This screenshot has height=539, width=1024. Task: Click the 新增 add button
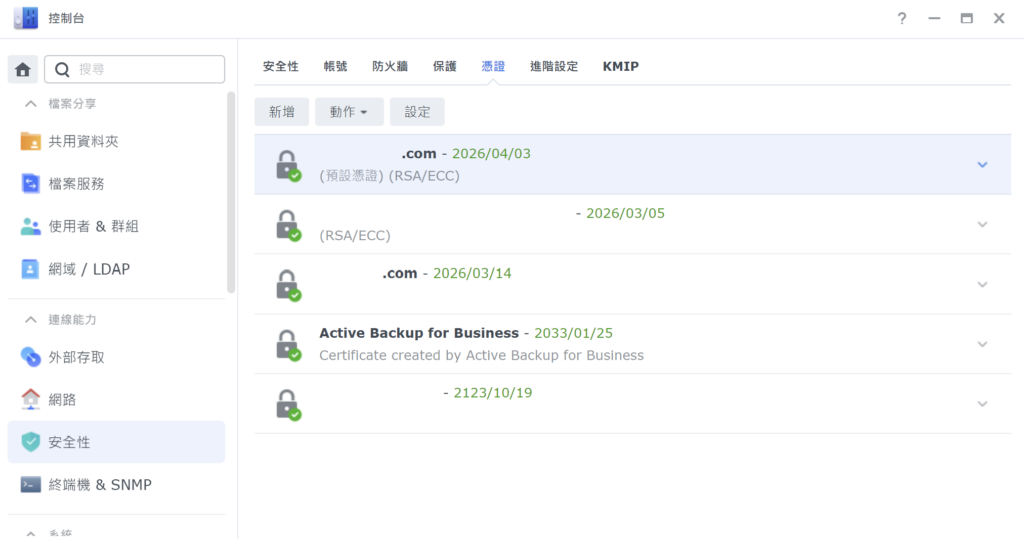[x=282, y=112]
